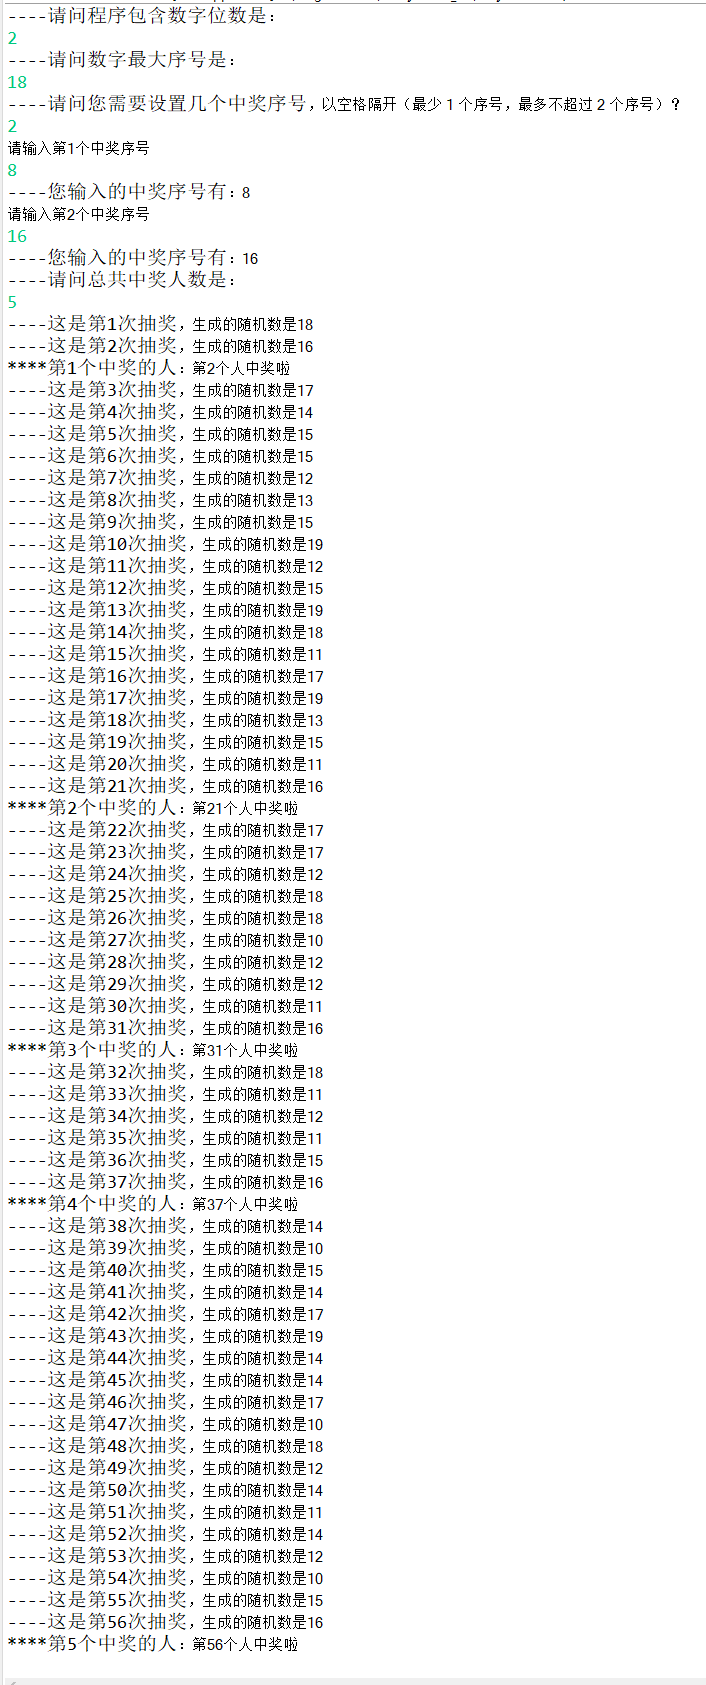The height and width of the screenshot is (1685, 706).
Task: Click the 第56次抽奖 output line
Action: [166, 1622]
